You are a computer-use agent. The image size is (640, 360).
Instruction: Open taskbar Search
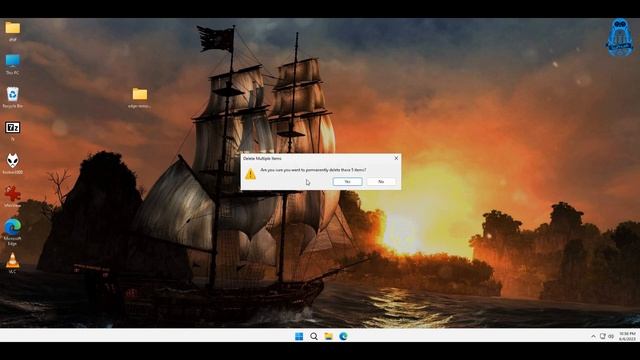pyautogui.click(x=314, y=336)
